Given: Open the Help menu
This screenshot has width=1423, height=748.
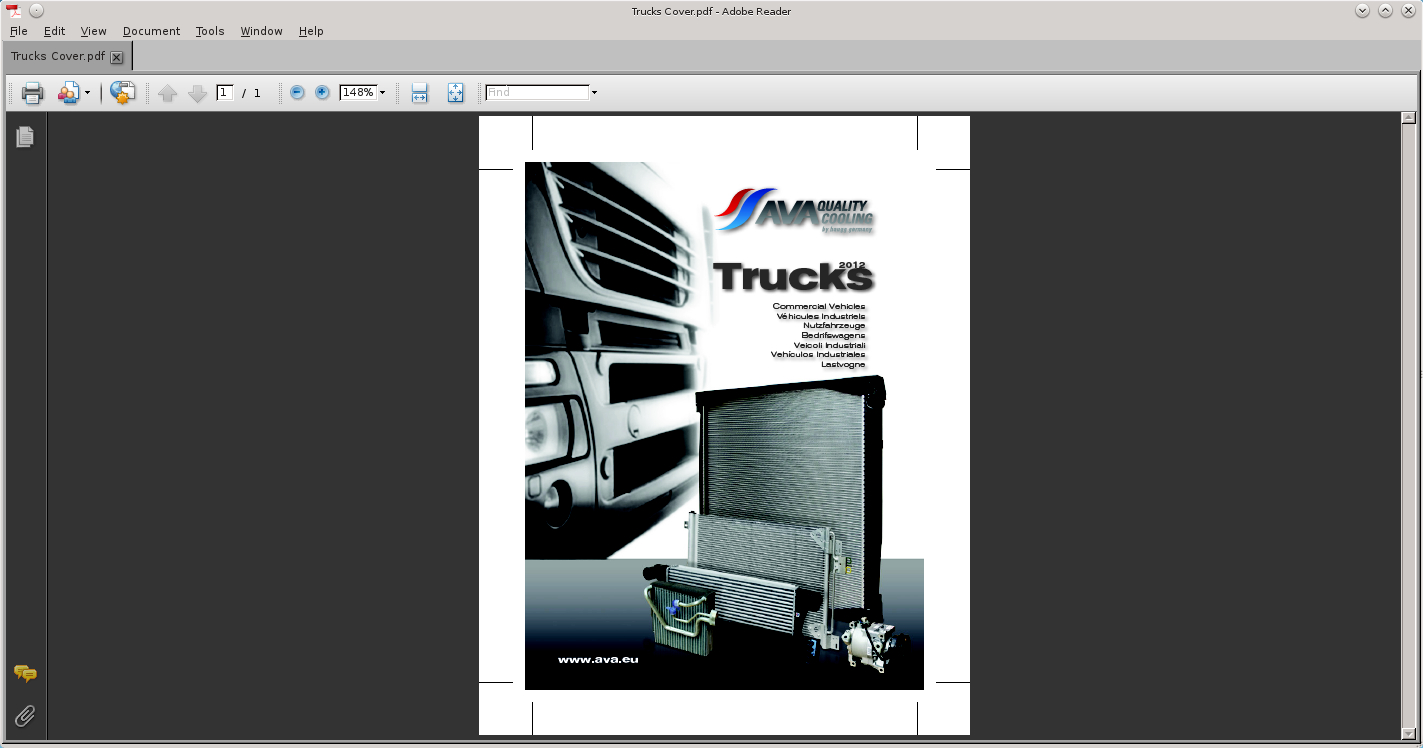Looking at the screenshot, I should tap(311, 31).
